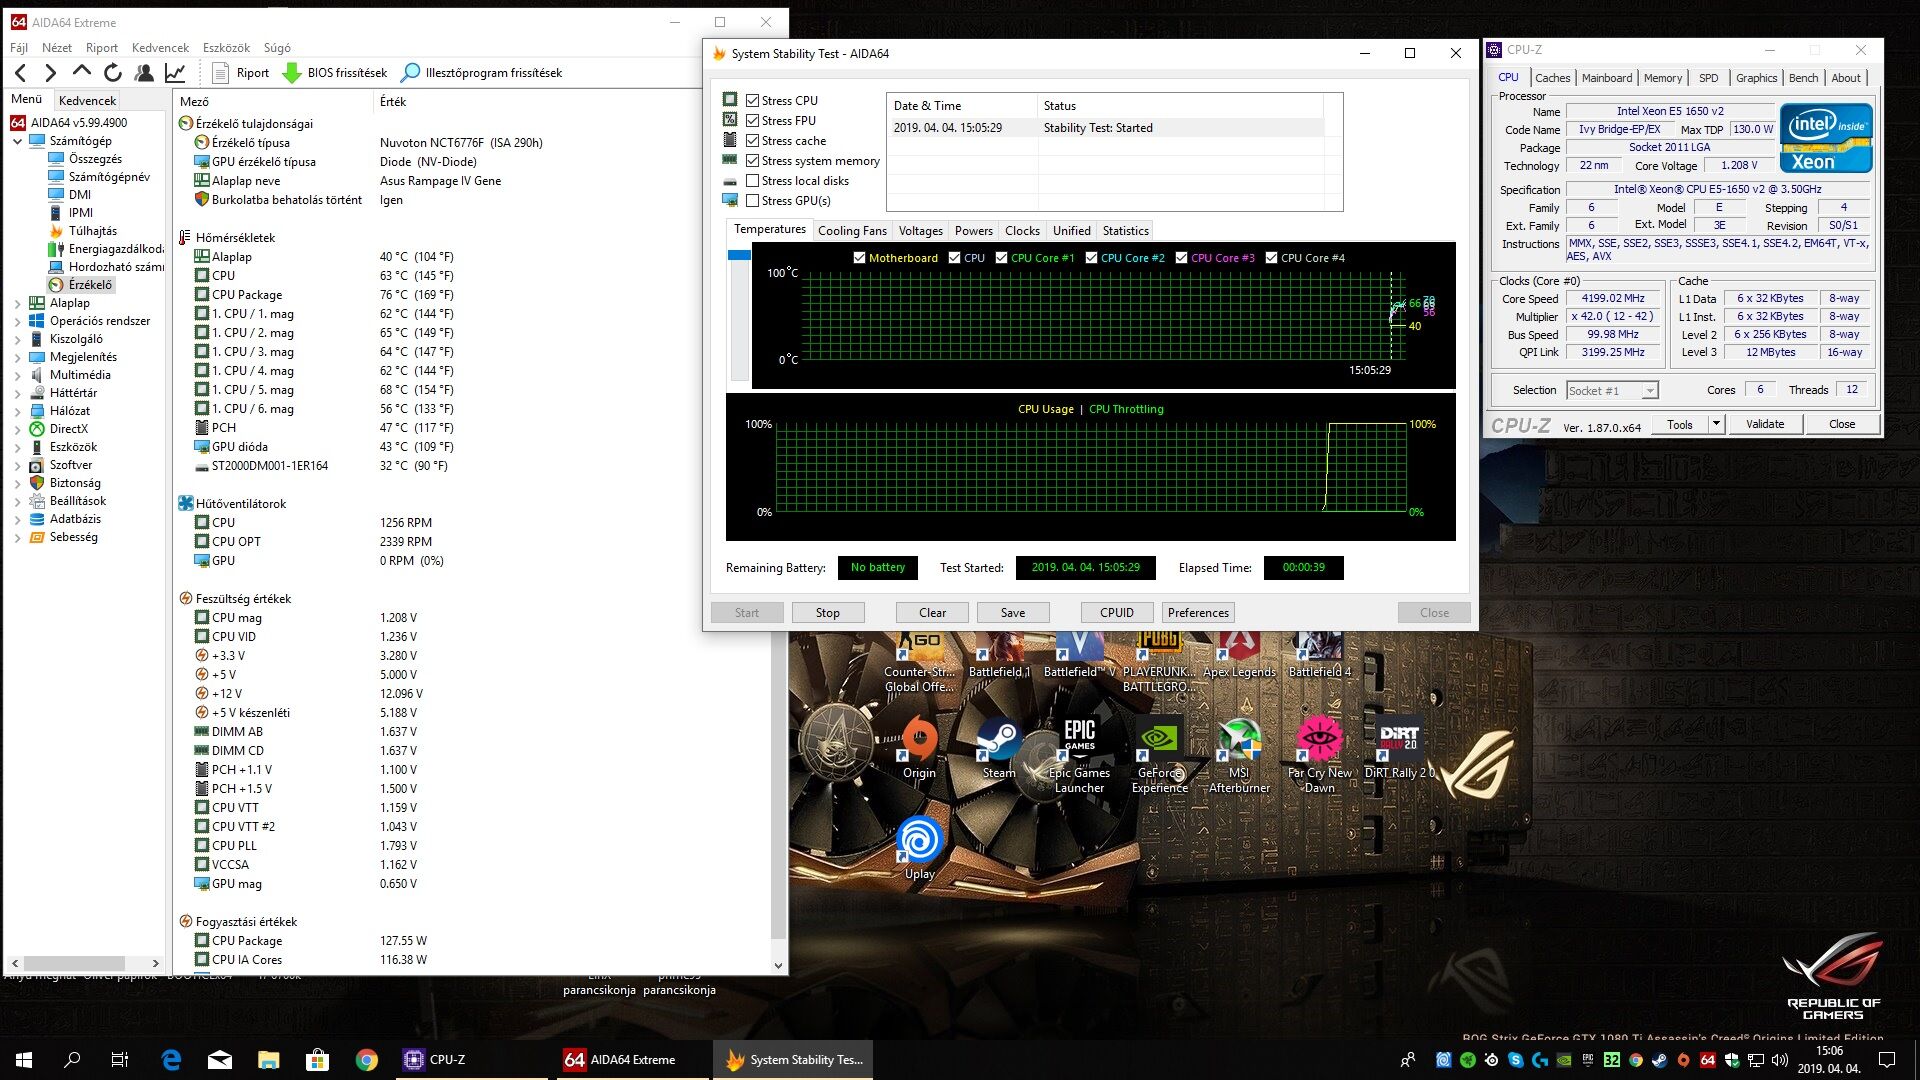The width and height of the screenshot is (1920, 1080).
Task: Click the CPU-Z Validate button
Action: point(1764,424)
